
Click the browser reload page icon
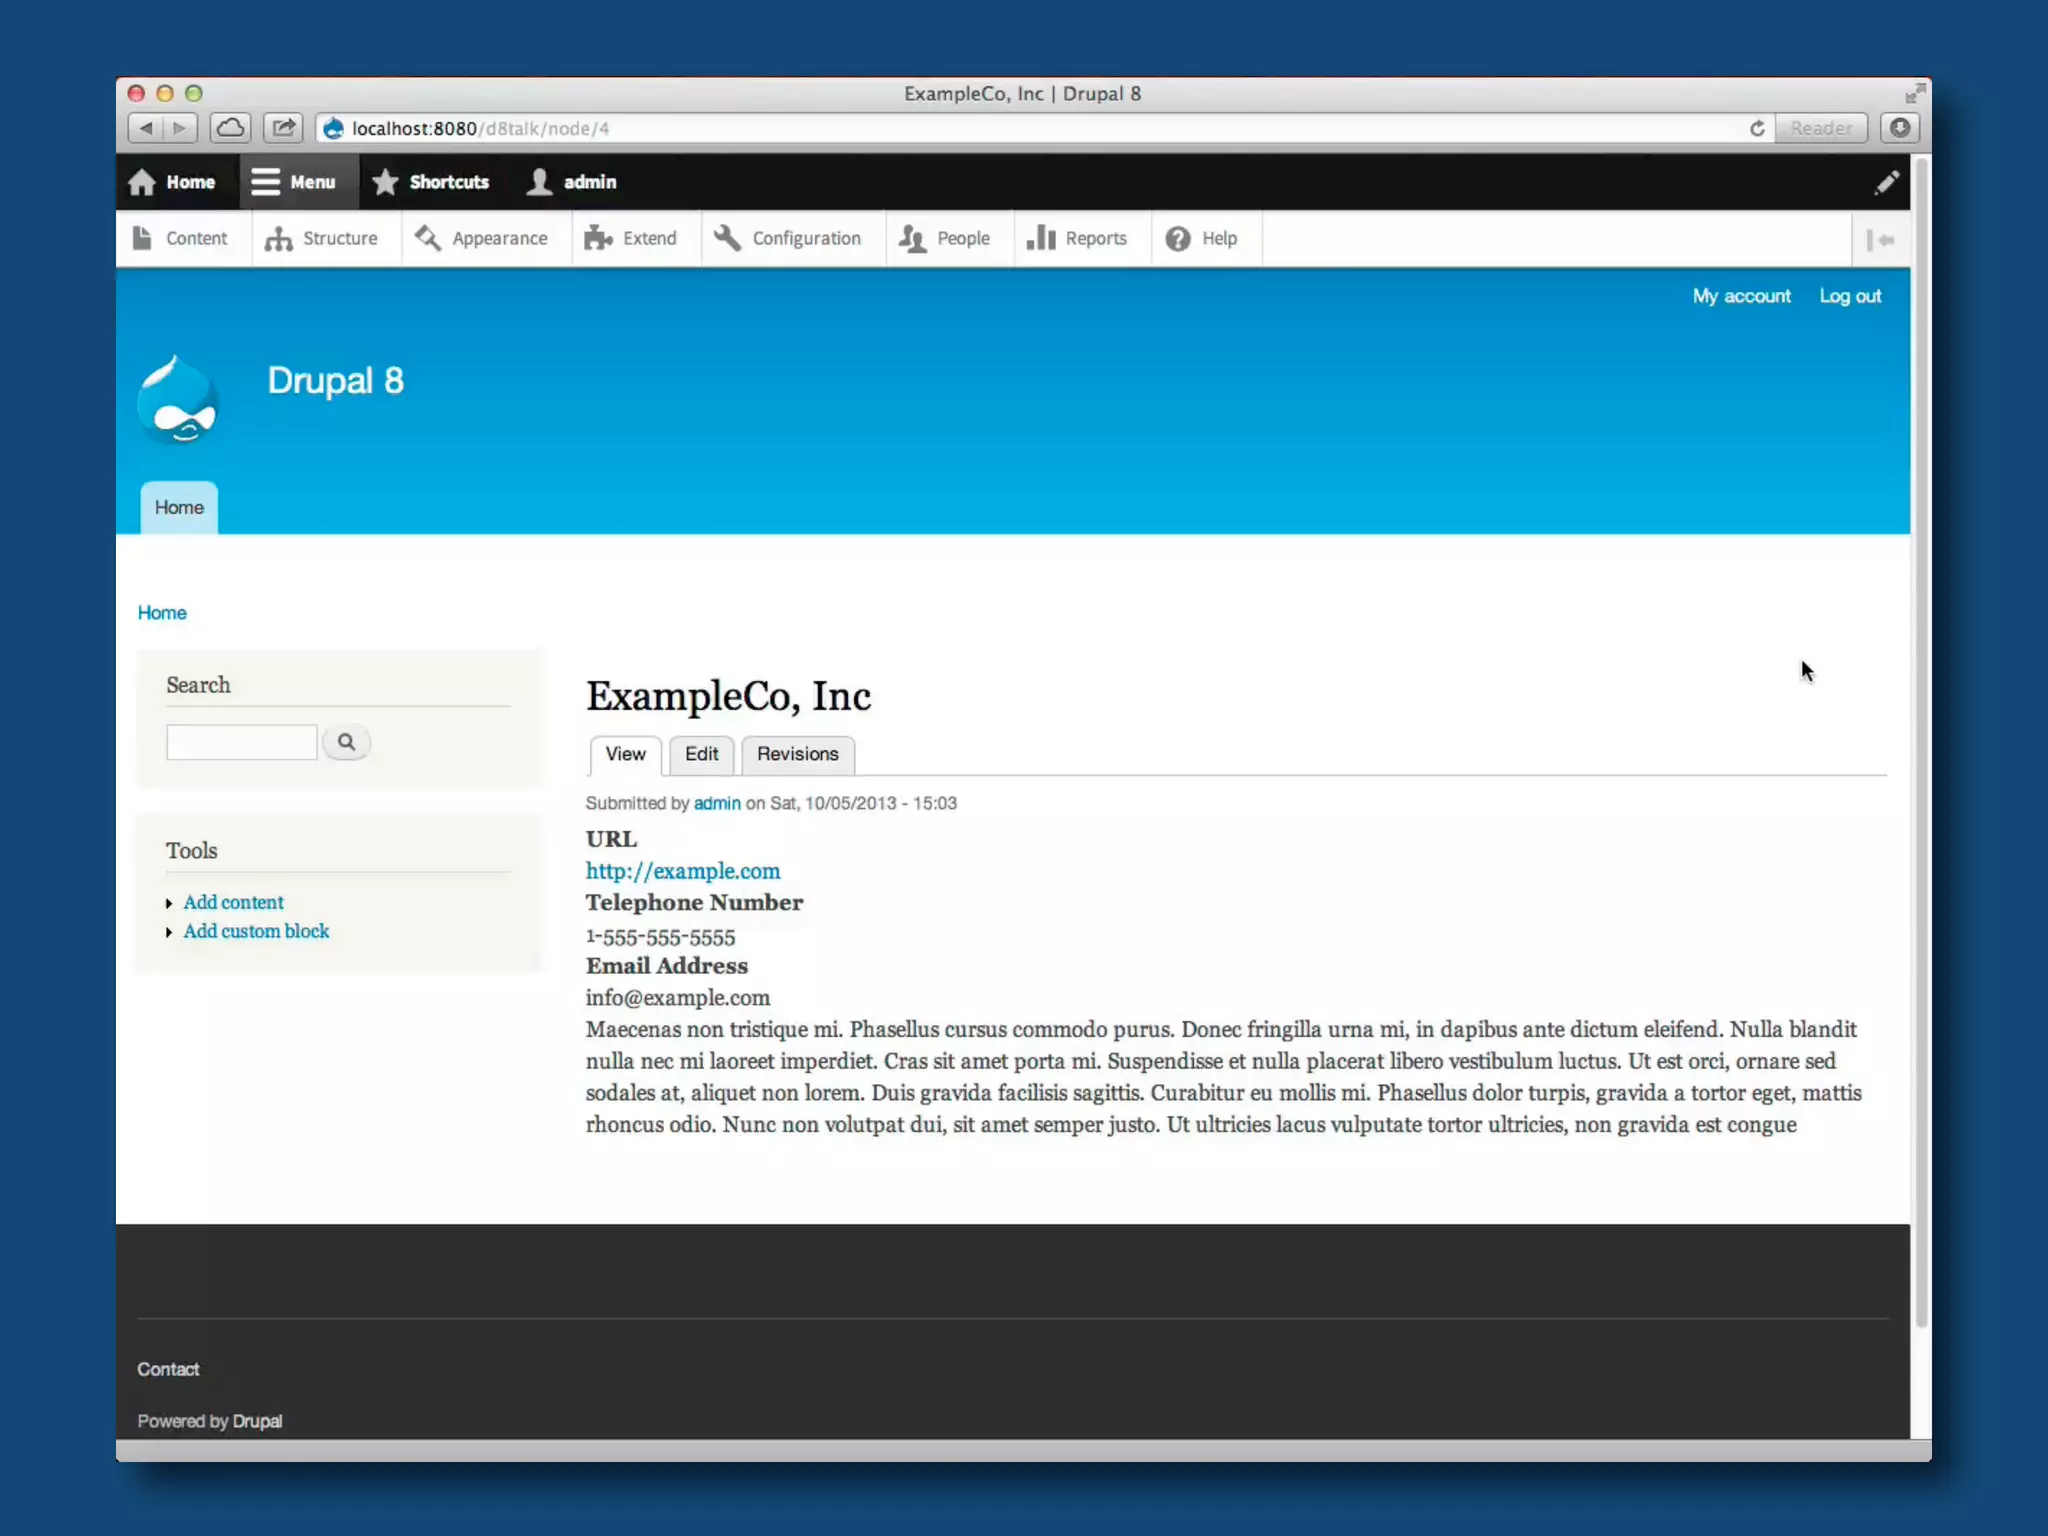[x=1757, y=128]
